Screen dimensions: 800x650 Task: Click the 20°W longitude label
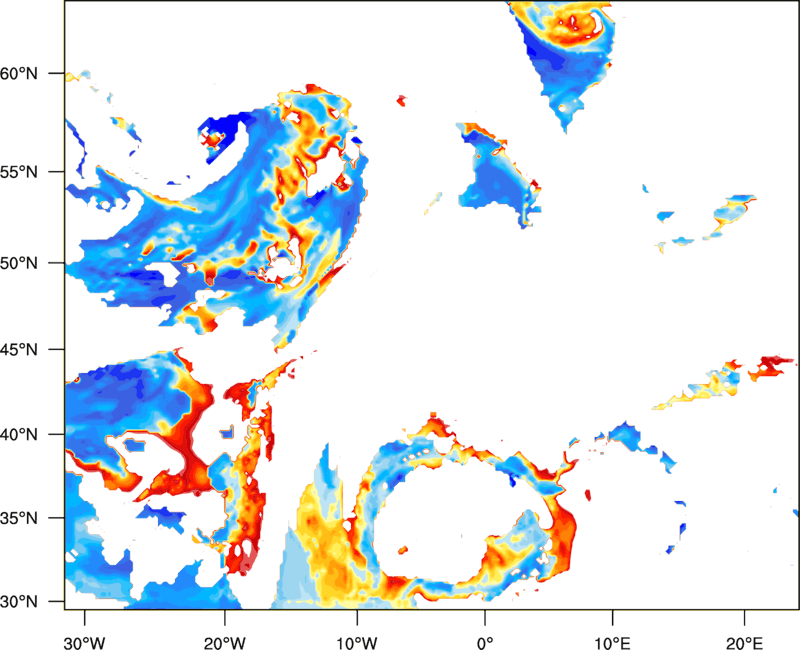pos(225,643)
